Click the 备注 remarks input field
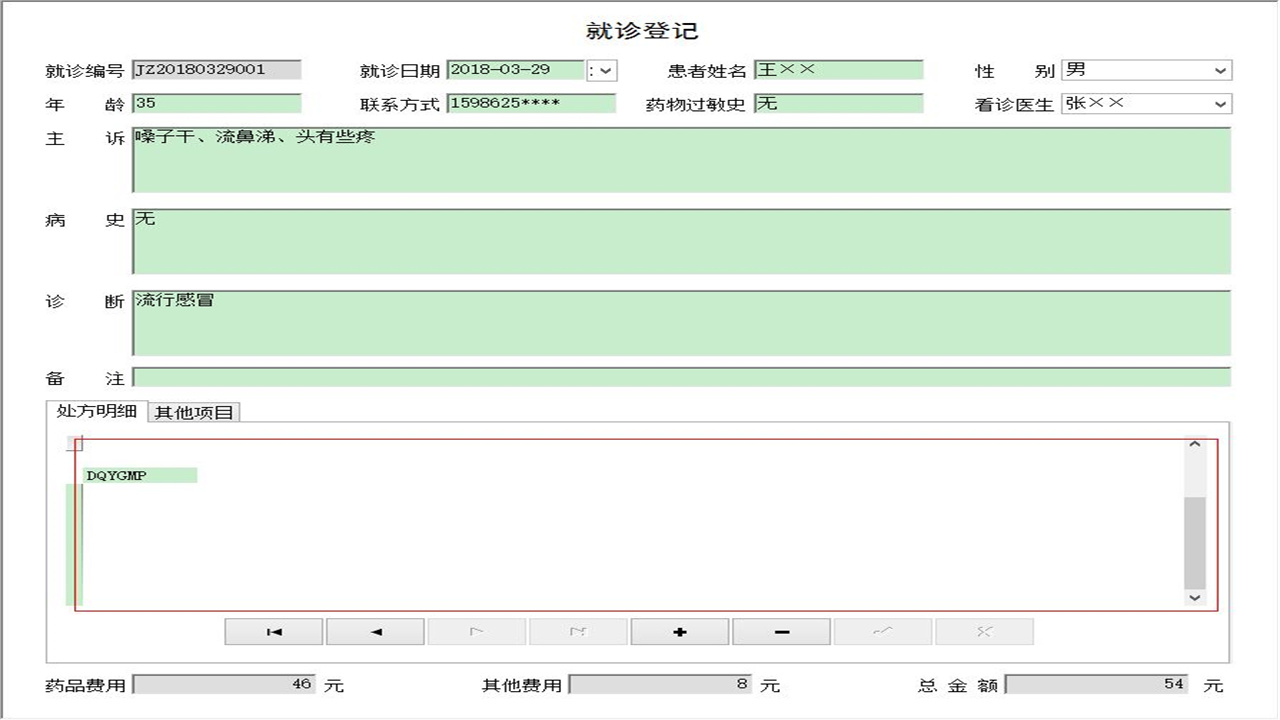 (x=680, y=376)
